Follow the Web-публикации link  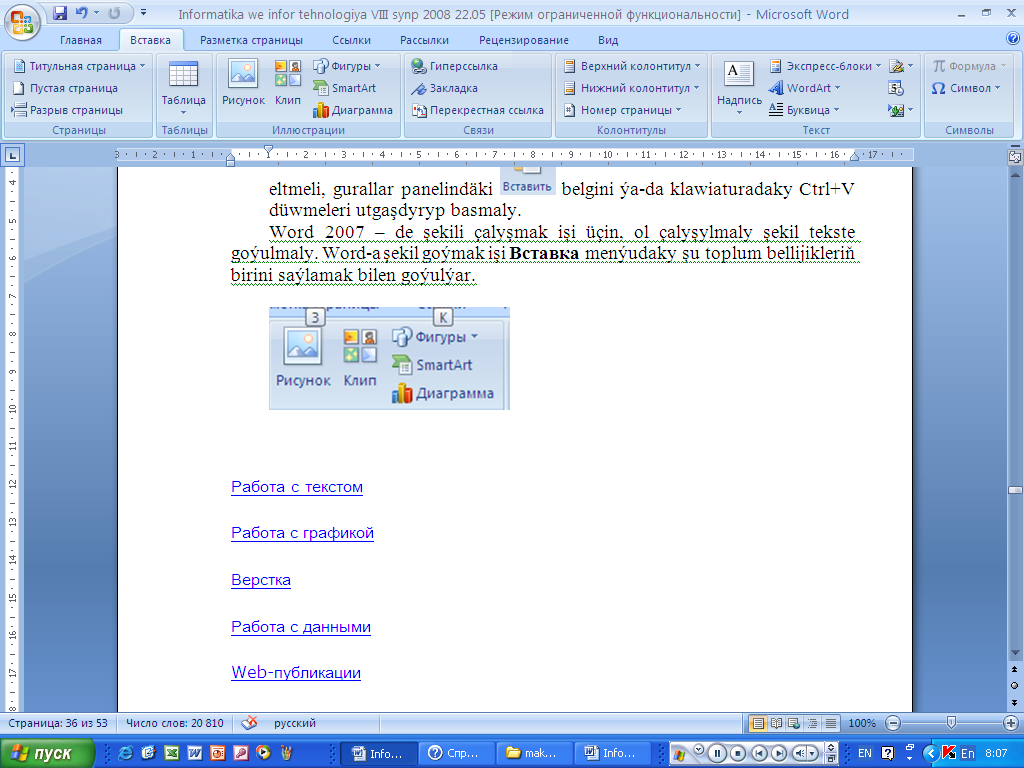point(296,673)
